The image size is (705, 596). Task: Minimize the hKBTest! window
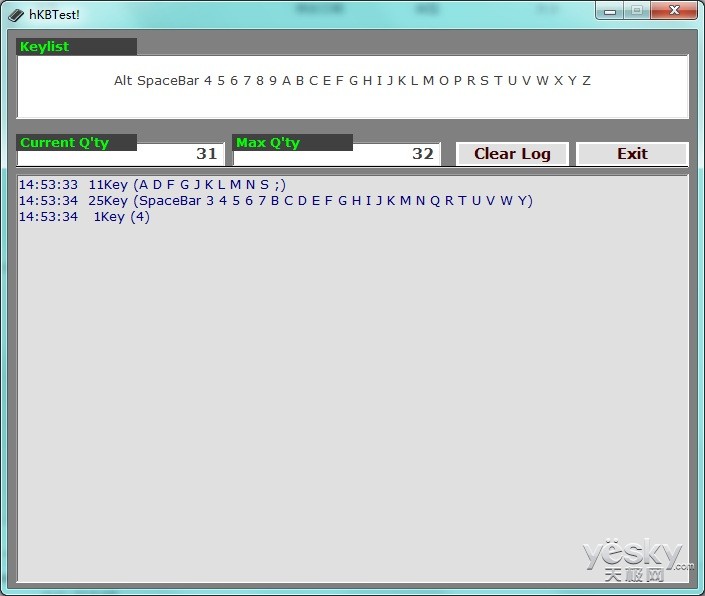click(610, 11)
